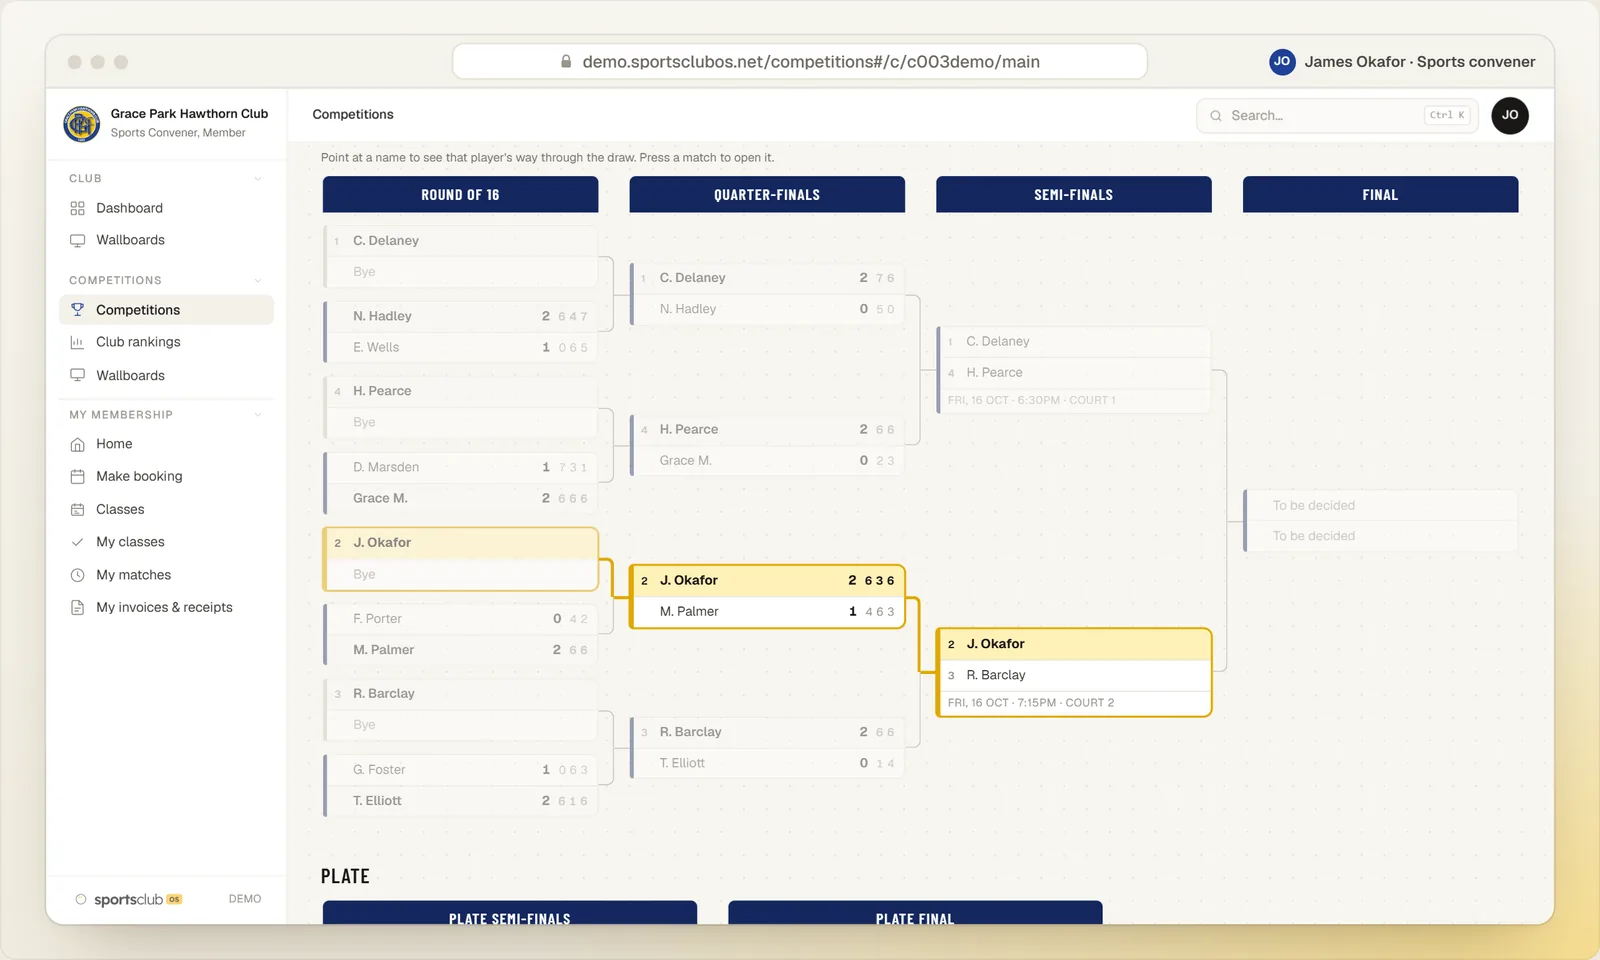1600x960 pixels.
Task: Select the Competitions trophy icon
Action: pos(77,310)
